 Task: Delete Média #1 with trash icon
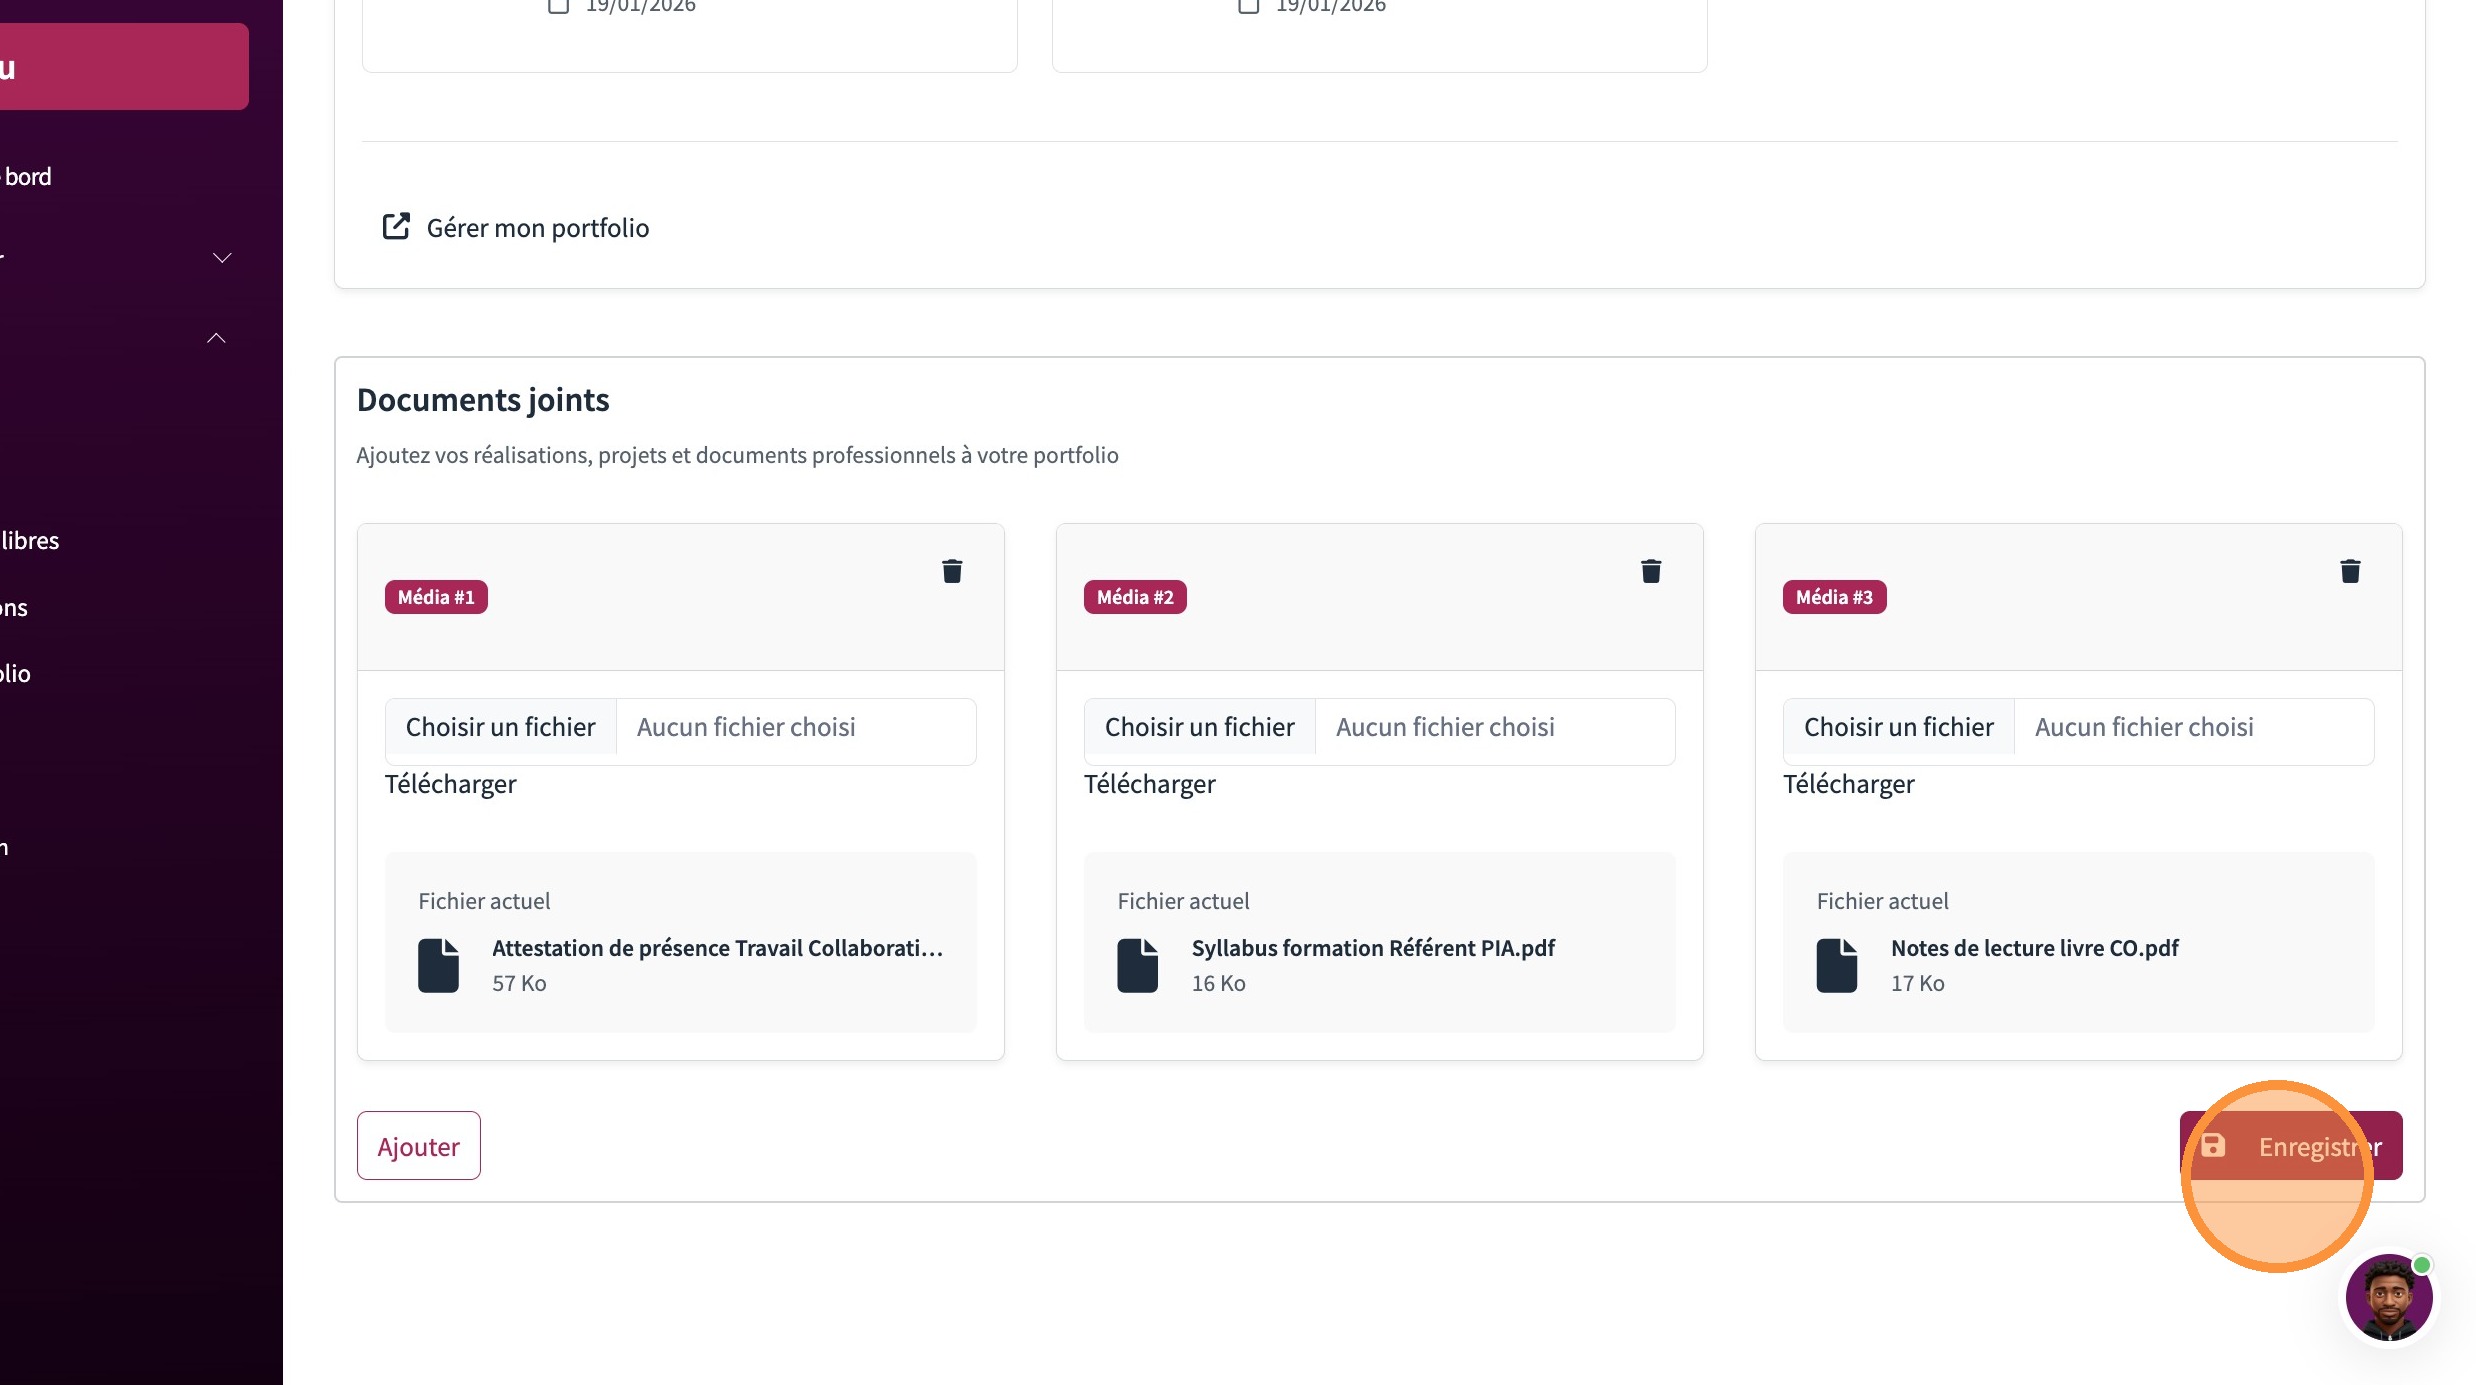coord(951,571)
